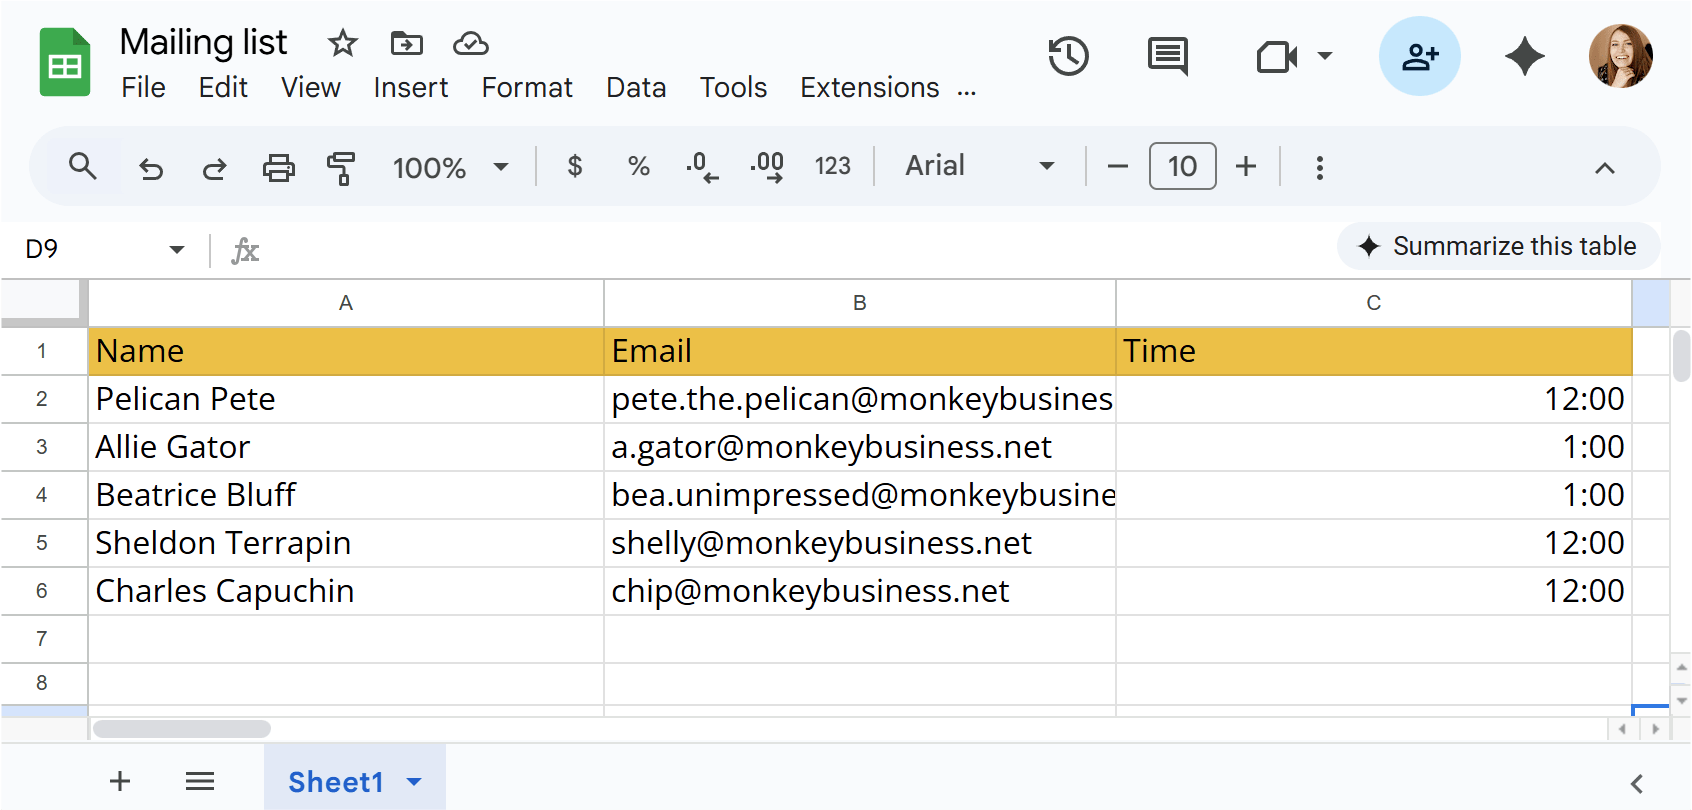The width and height of the screenshot is (1692, 810).
Task: Open the Sheet1 tab options arrow
Action: click(x=414, y=782)
